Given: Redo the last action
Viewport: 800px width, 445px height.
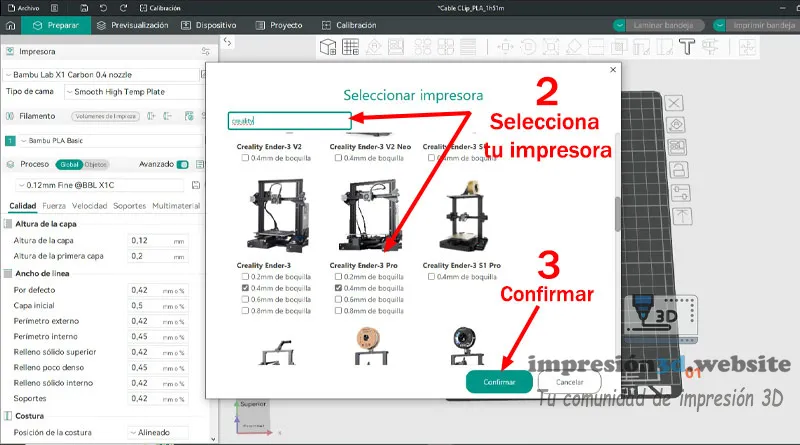Looking at the screenshot, I should point(123,8).
